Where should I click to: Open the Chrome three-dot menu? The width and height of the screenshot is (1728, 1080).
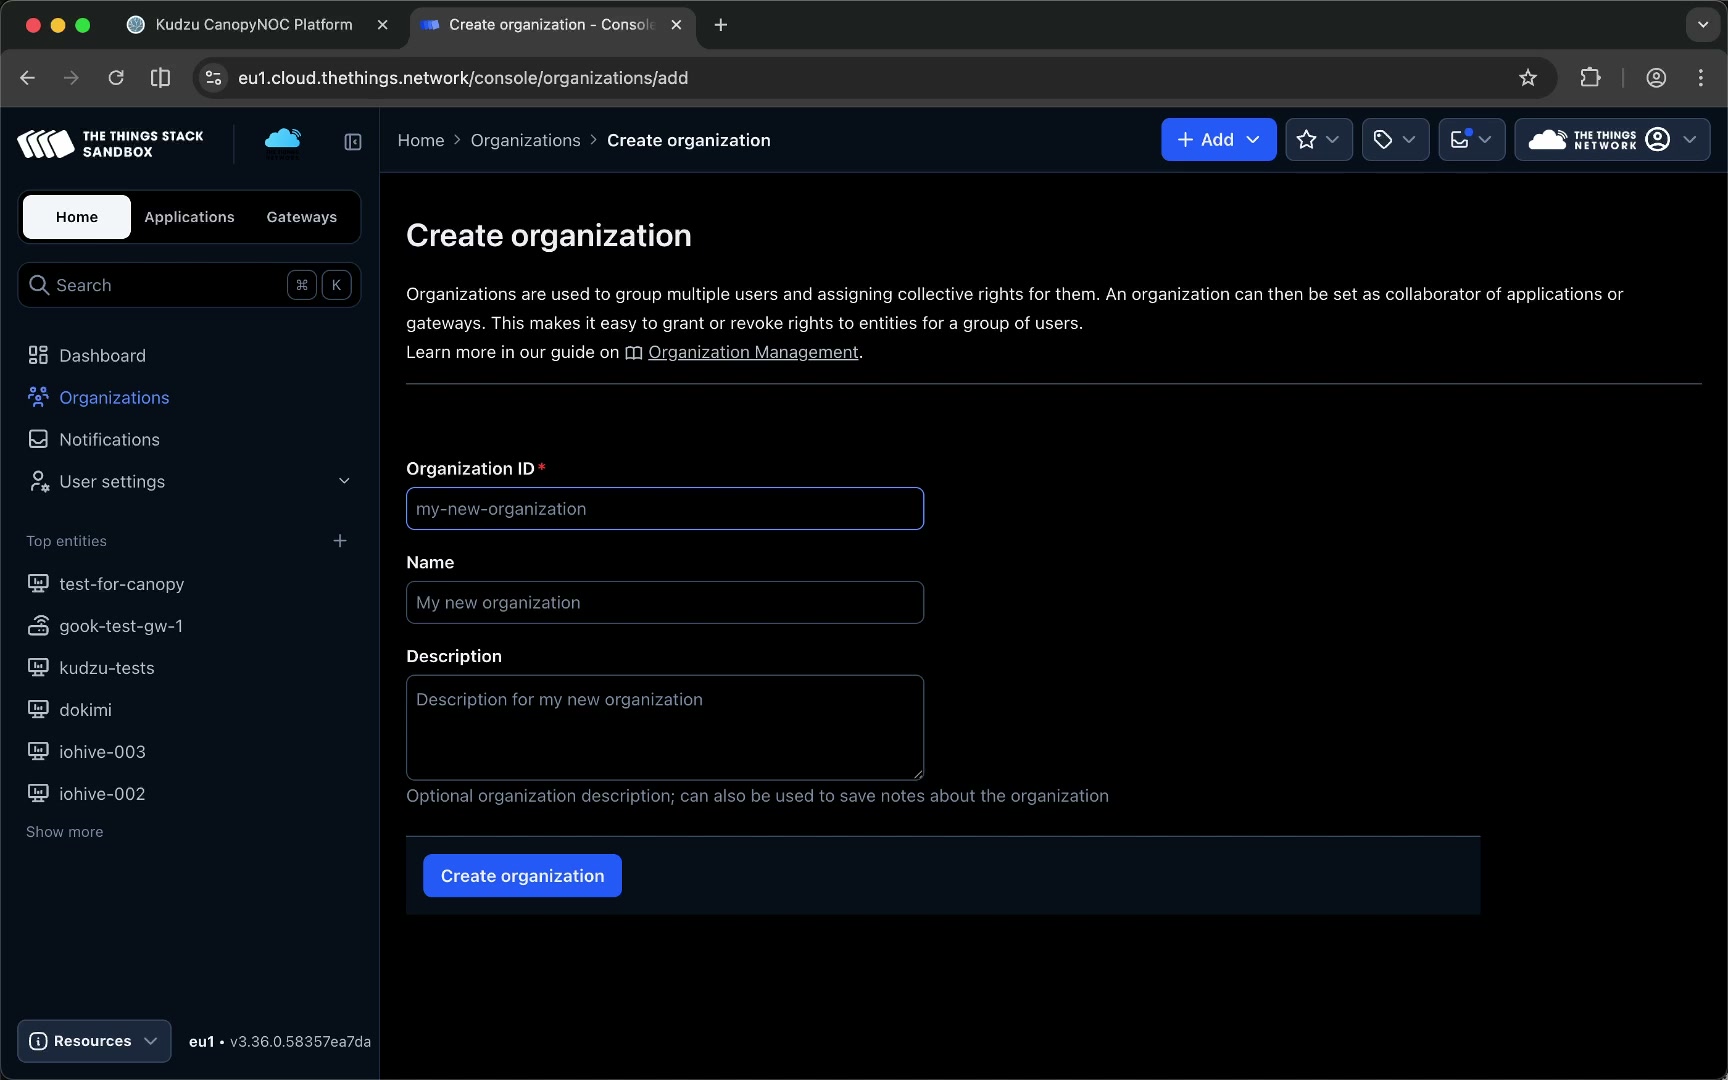[x=1701, y=78]
